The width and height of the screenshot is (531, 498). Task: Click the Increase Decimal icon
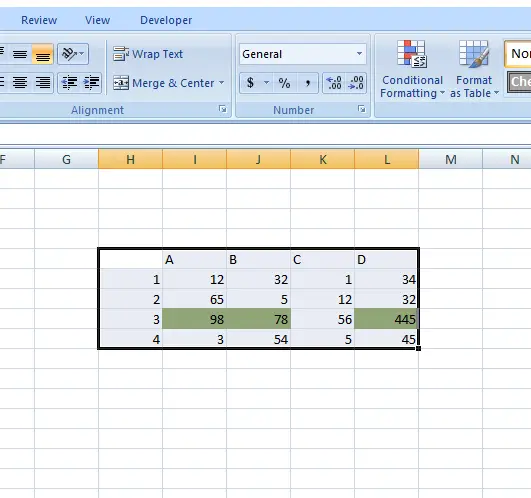(x=334, y=83)
